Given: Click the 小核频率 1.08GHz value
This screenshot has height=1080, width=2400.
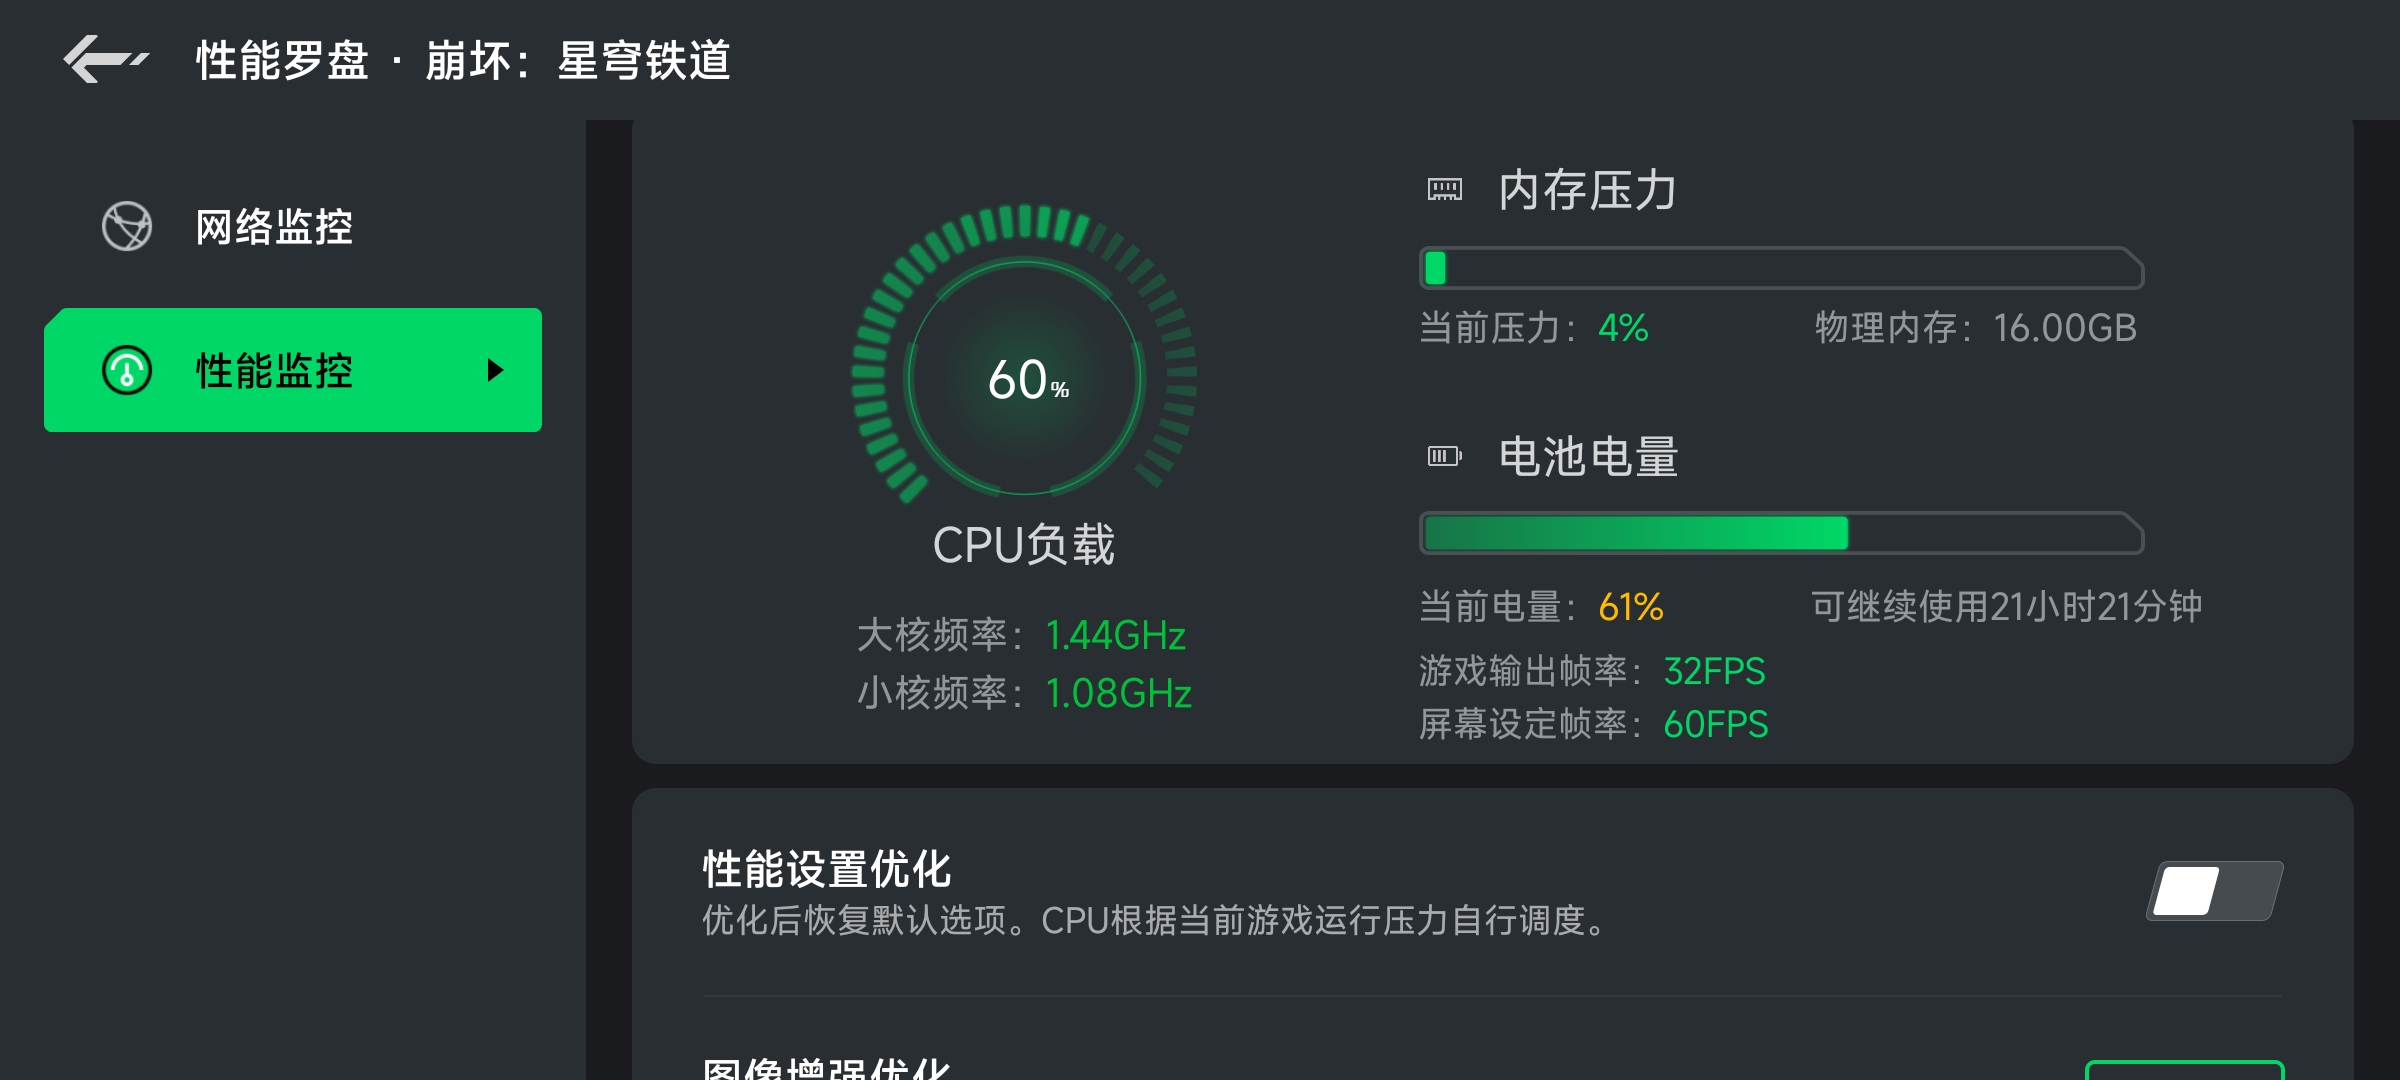Looking at the screenshot, I should point(1118,693).
